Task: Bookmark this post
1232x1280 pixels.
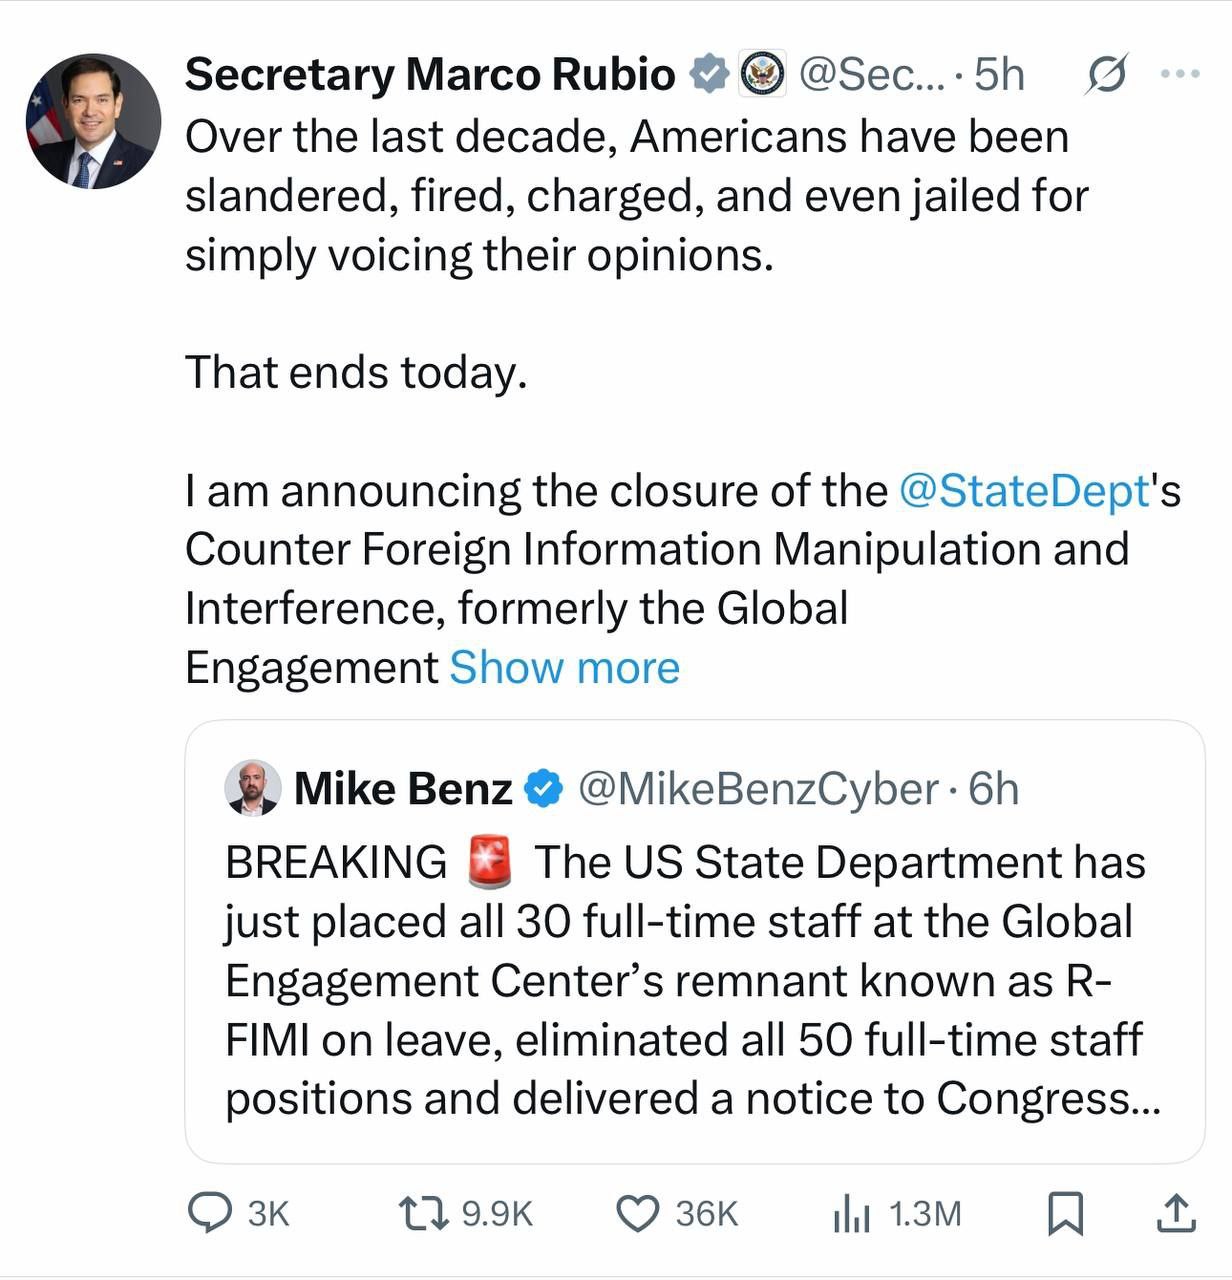Action: click(x=1065, y=1214)
